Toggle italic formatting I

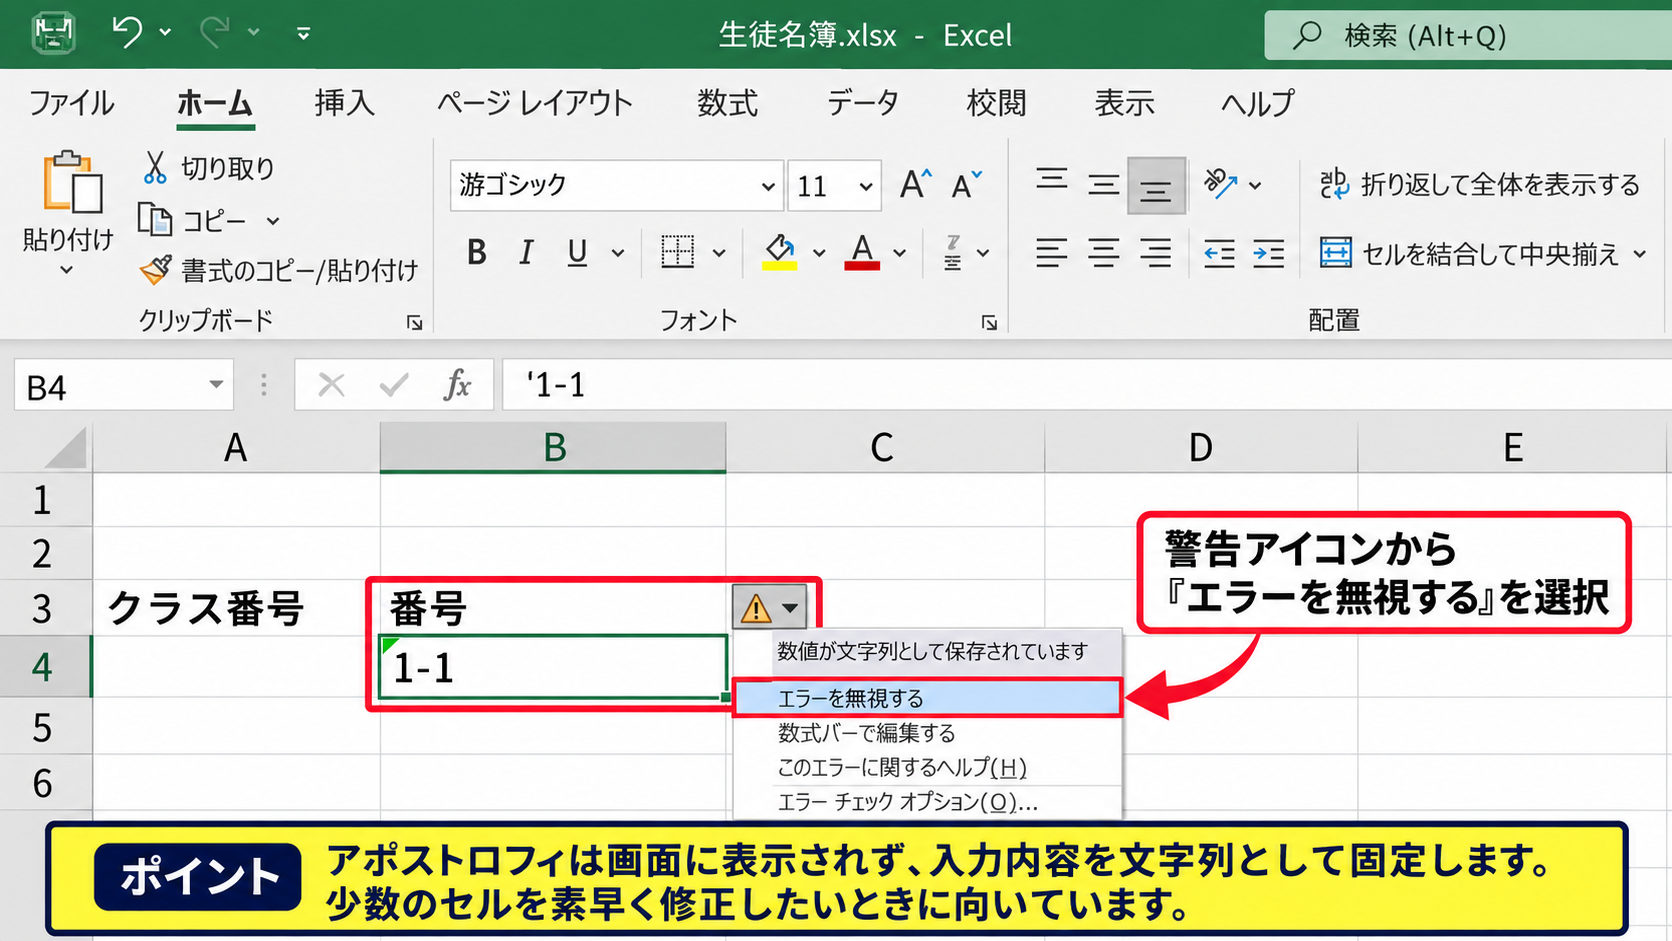[526, 253]
